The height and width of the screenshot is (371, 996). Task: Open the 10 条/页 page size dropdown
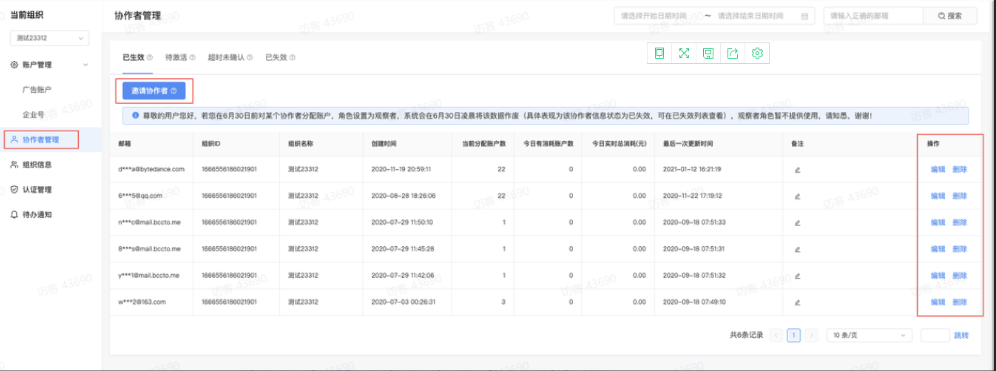click(869, 335)
